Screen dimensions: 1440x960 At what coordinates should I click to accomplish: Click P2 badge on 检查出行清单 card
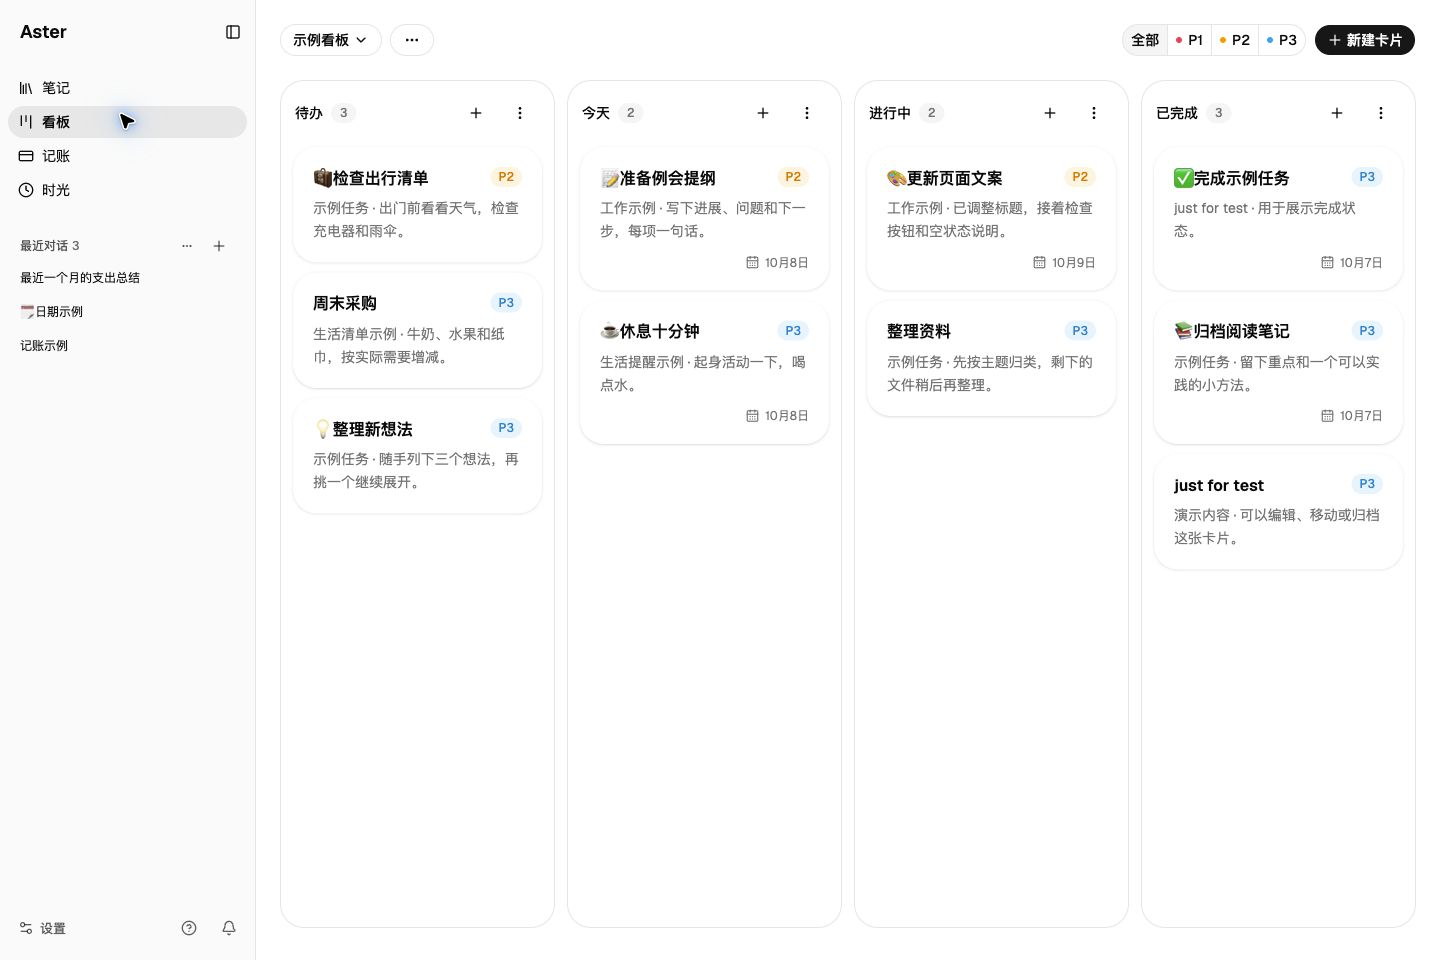506,177
